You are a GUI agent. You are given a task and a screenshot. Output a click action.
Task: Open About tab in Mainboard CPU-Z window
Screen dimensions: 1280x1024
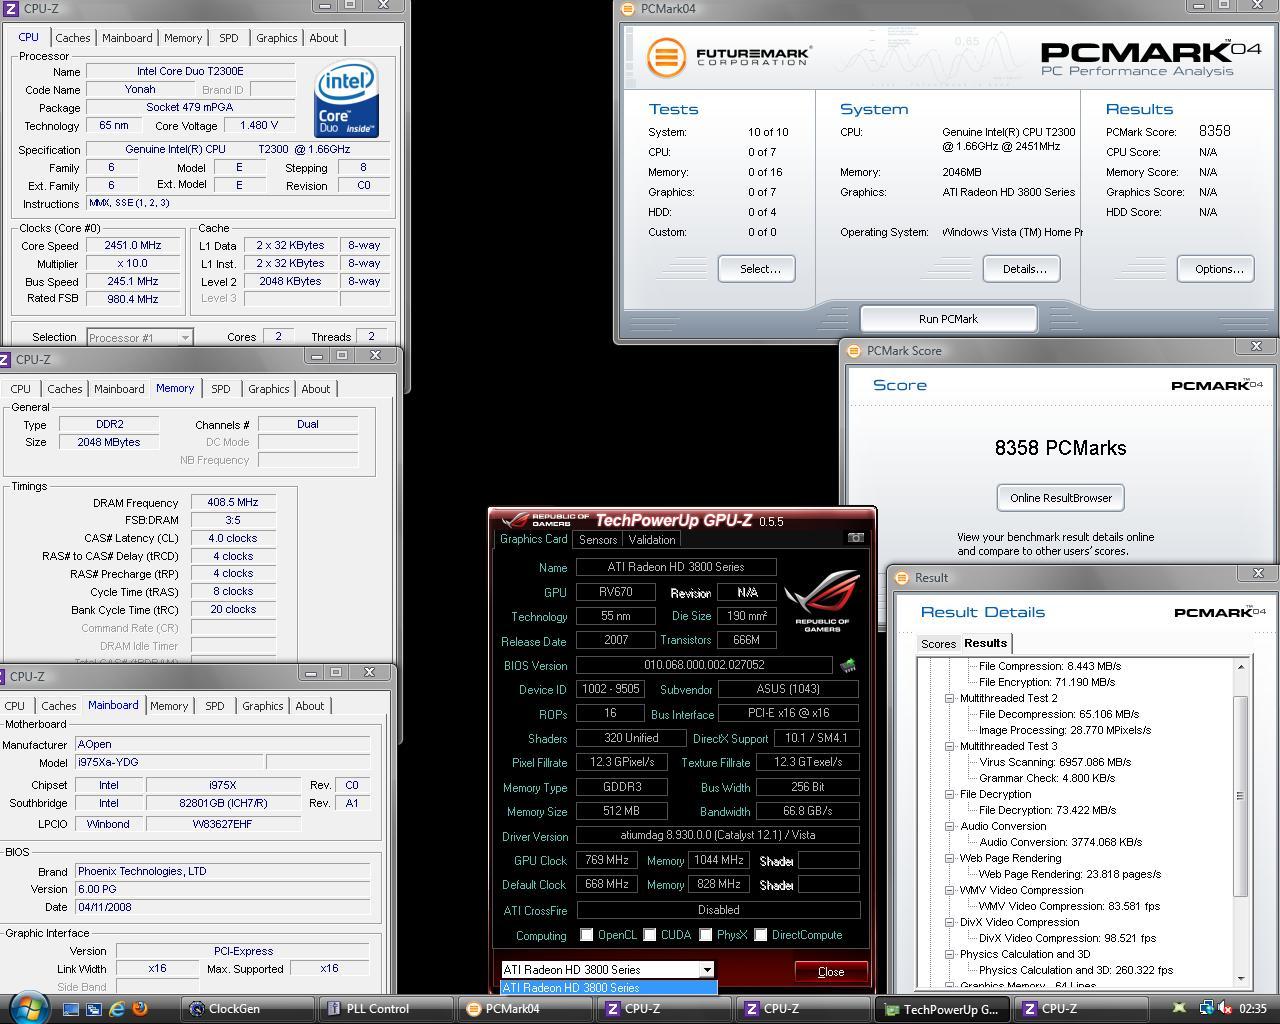(x=310, y=706)
